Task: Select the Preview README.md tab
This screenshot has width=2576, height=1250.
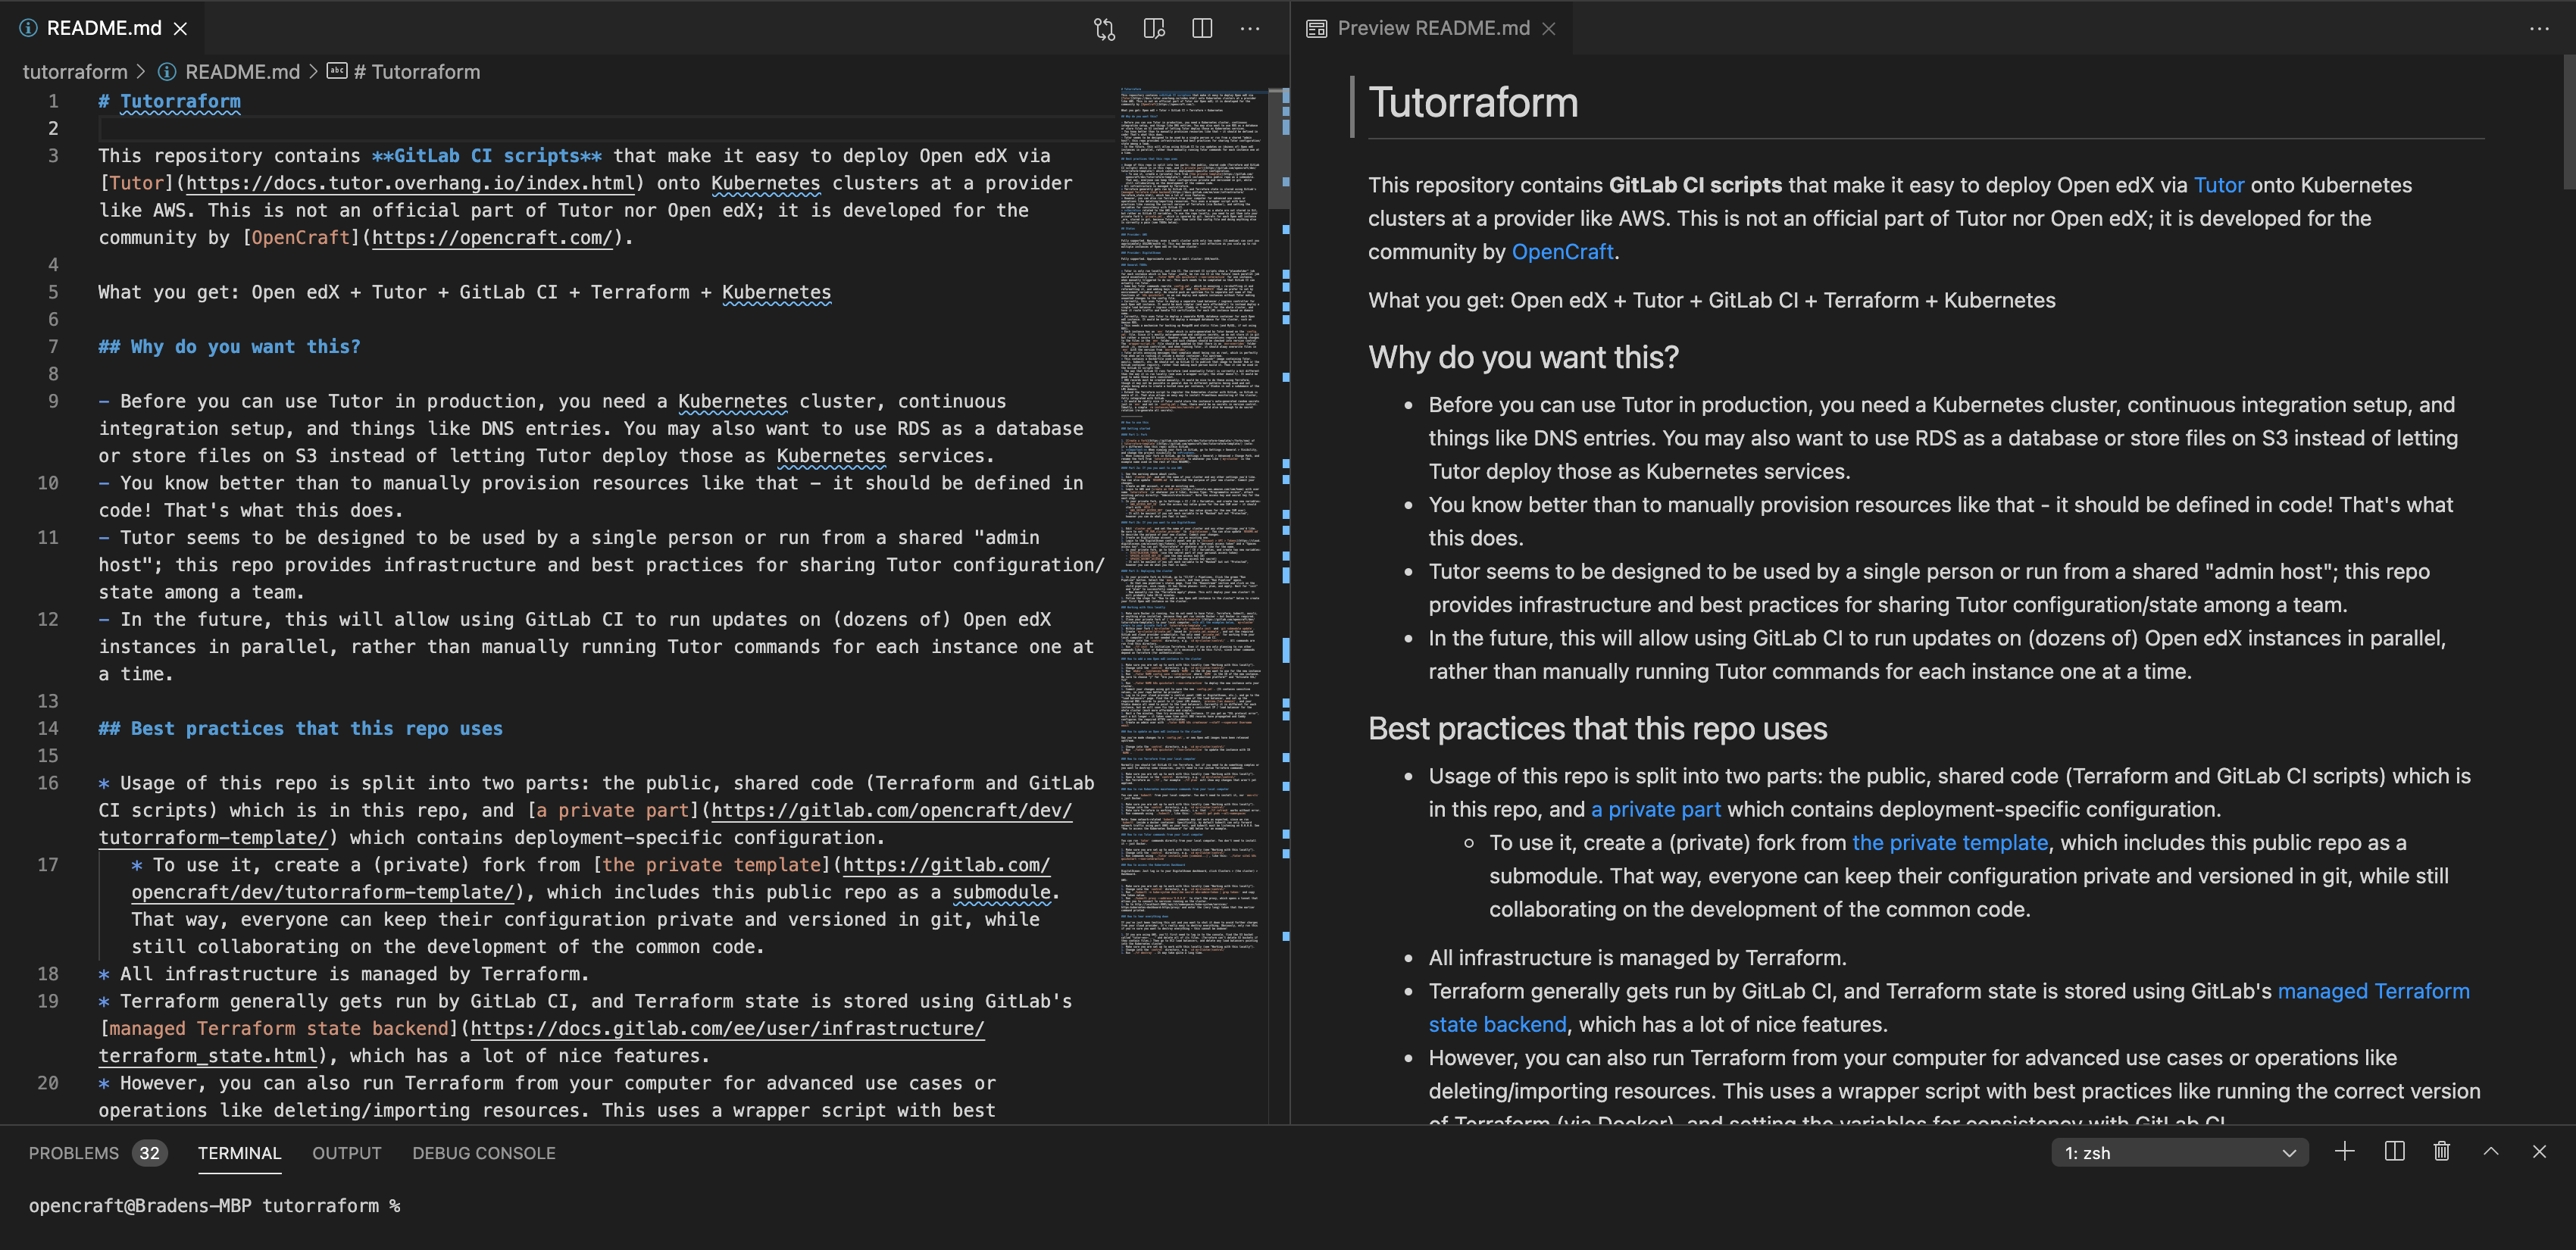Action: click(1433, 28)
